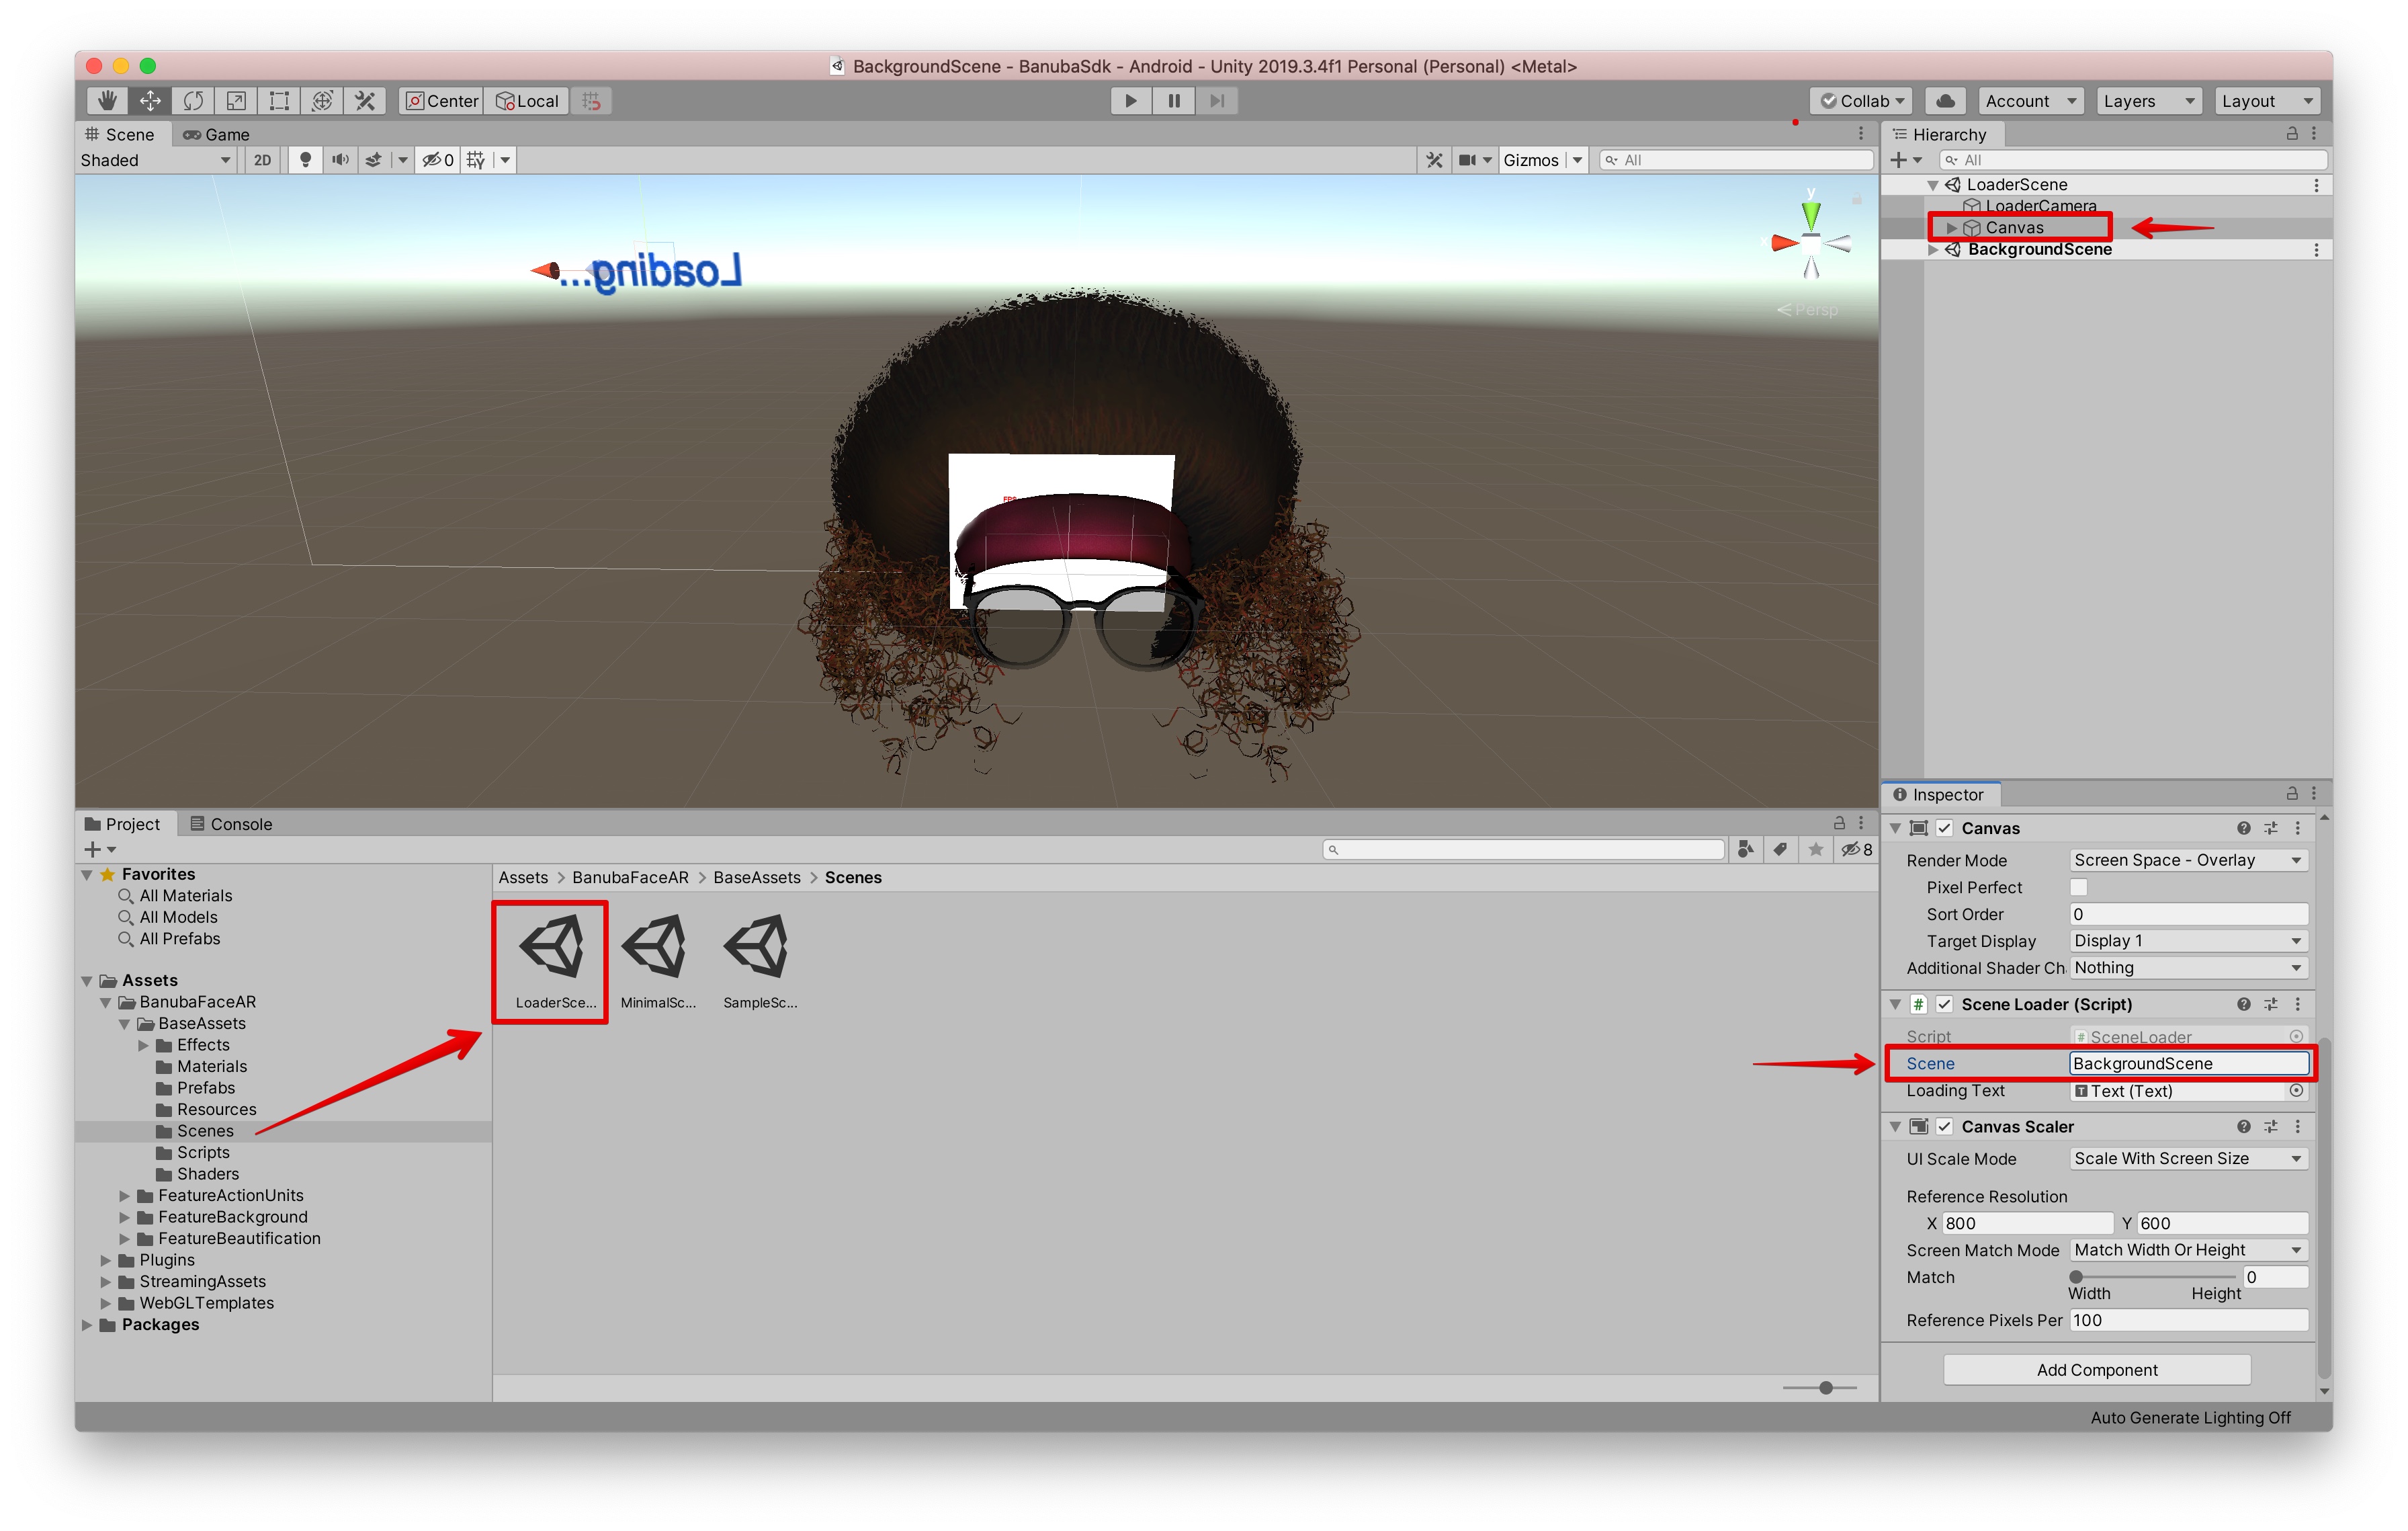
Task: Switch to the Game tab
Action: [x=217, y=134]
